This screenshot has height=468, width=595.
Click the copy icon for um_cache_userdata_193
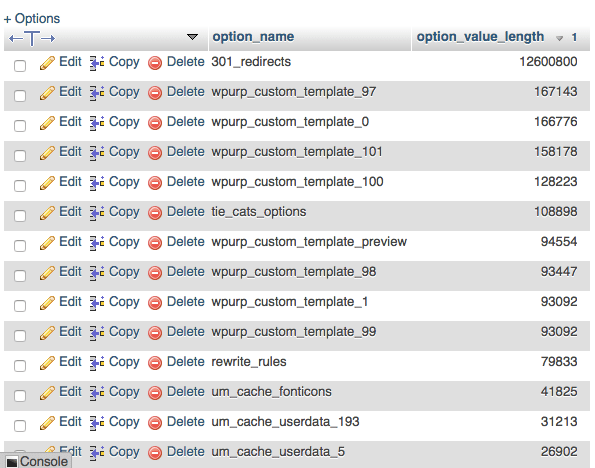click(x=97, y=423)
